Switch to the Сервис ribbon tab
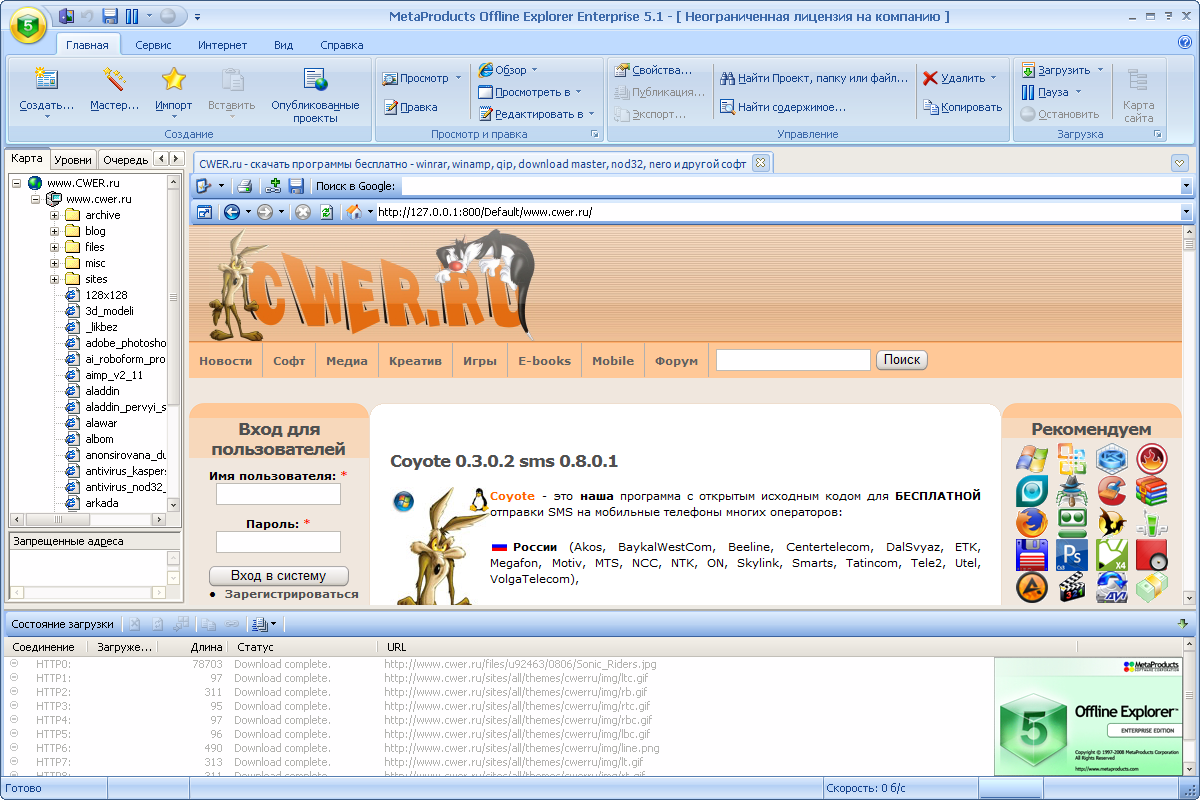Screen dimensions: 1200x800 coord(153,45)
